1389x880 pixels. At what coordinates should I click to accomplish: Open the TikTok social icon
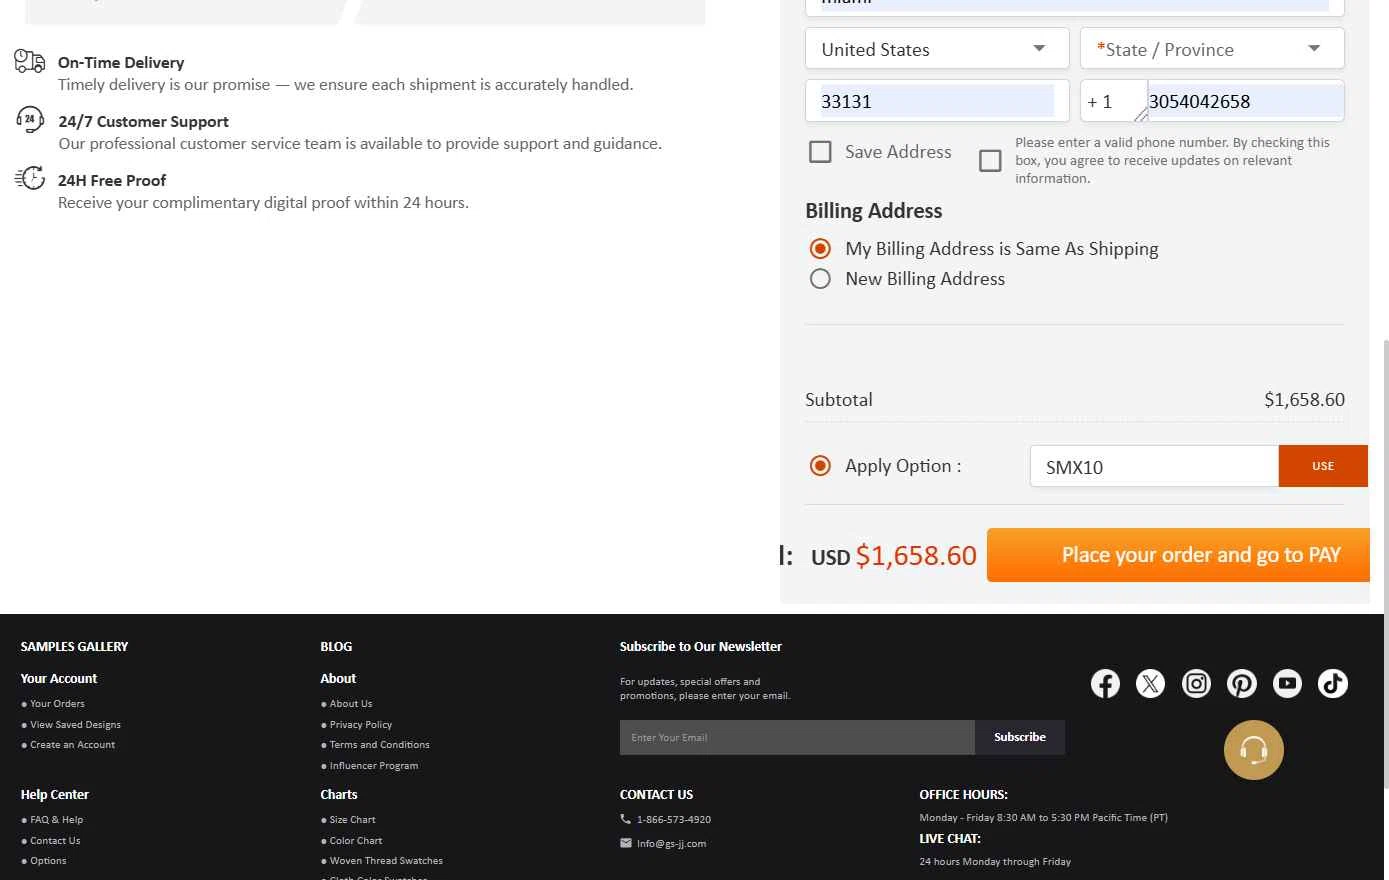(x=1333, y=684)
